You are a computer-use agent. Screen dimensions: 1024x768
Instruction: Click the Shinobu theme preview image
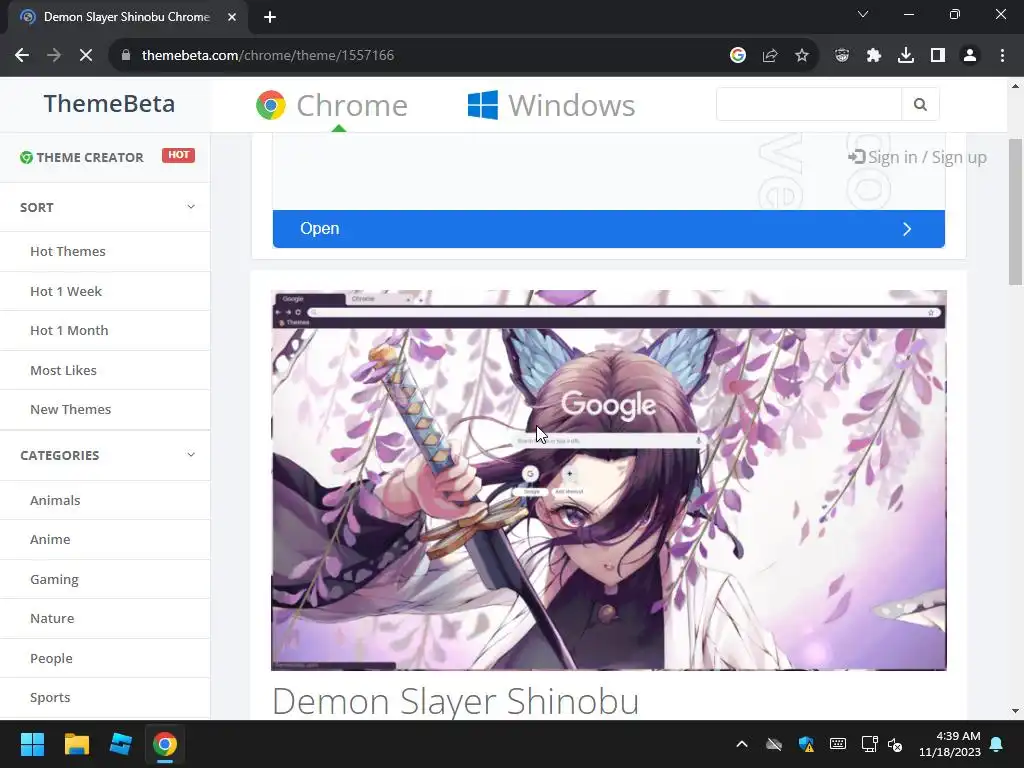tap(609, 480)
